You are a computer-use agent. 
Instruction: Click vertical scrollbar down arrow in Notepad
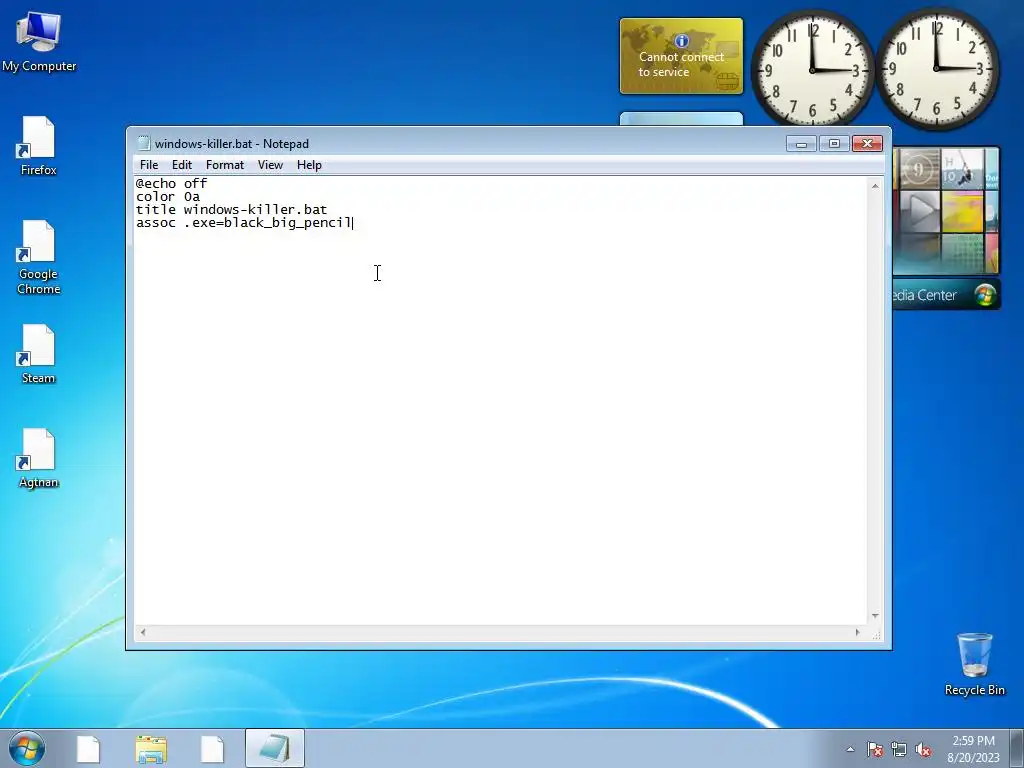875,616
